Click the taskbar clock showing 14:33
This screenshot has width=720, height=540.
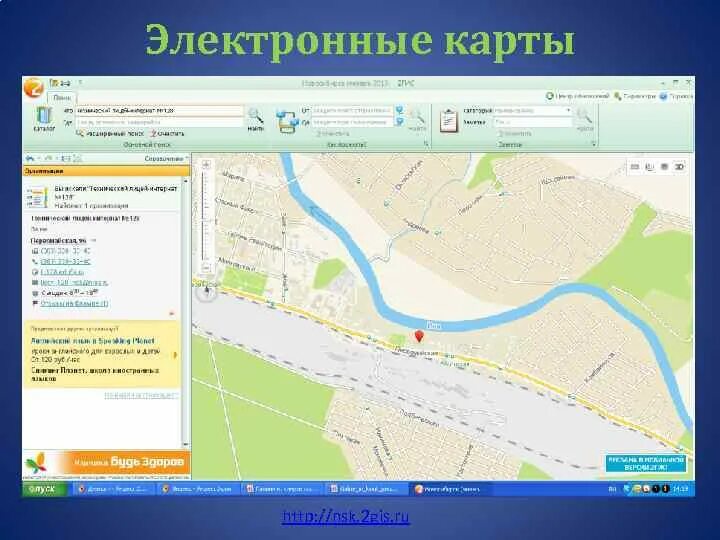pos(680,489)
